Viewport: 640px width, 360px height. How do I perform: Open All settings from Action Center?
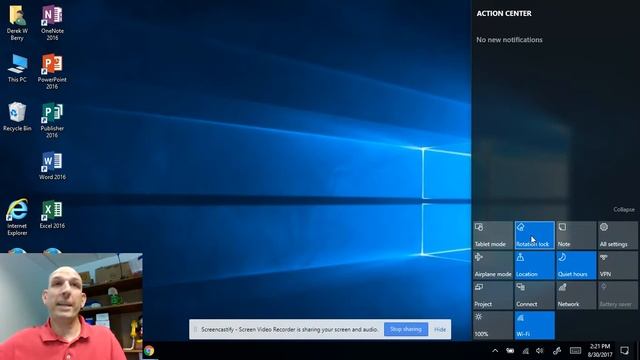[x=618, y=236]
